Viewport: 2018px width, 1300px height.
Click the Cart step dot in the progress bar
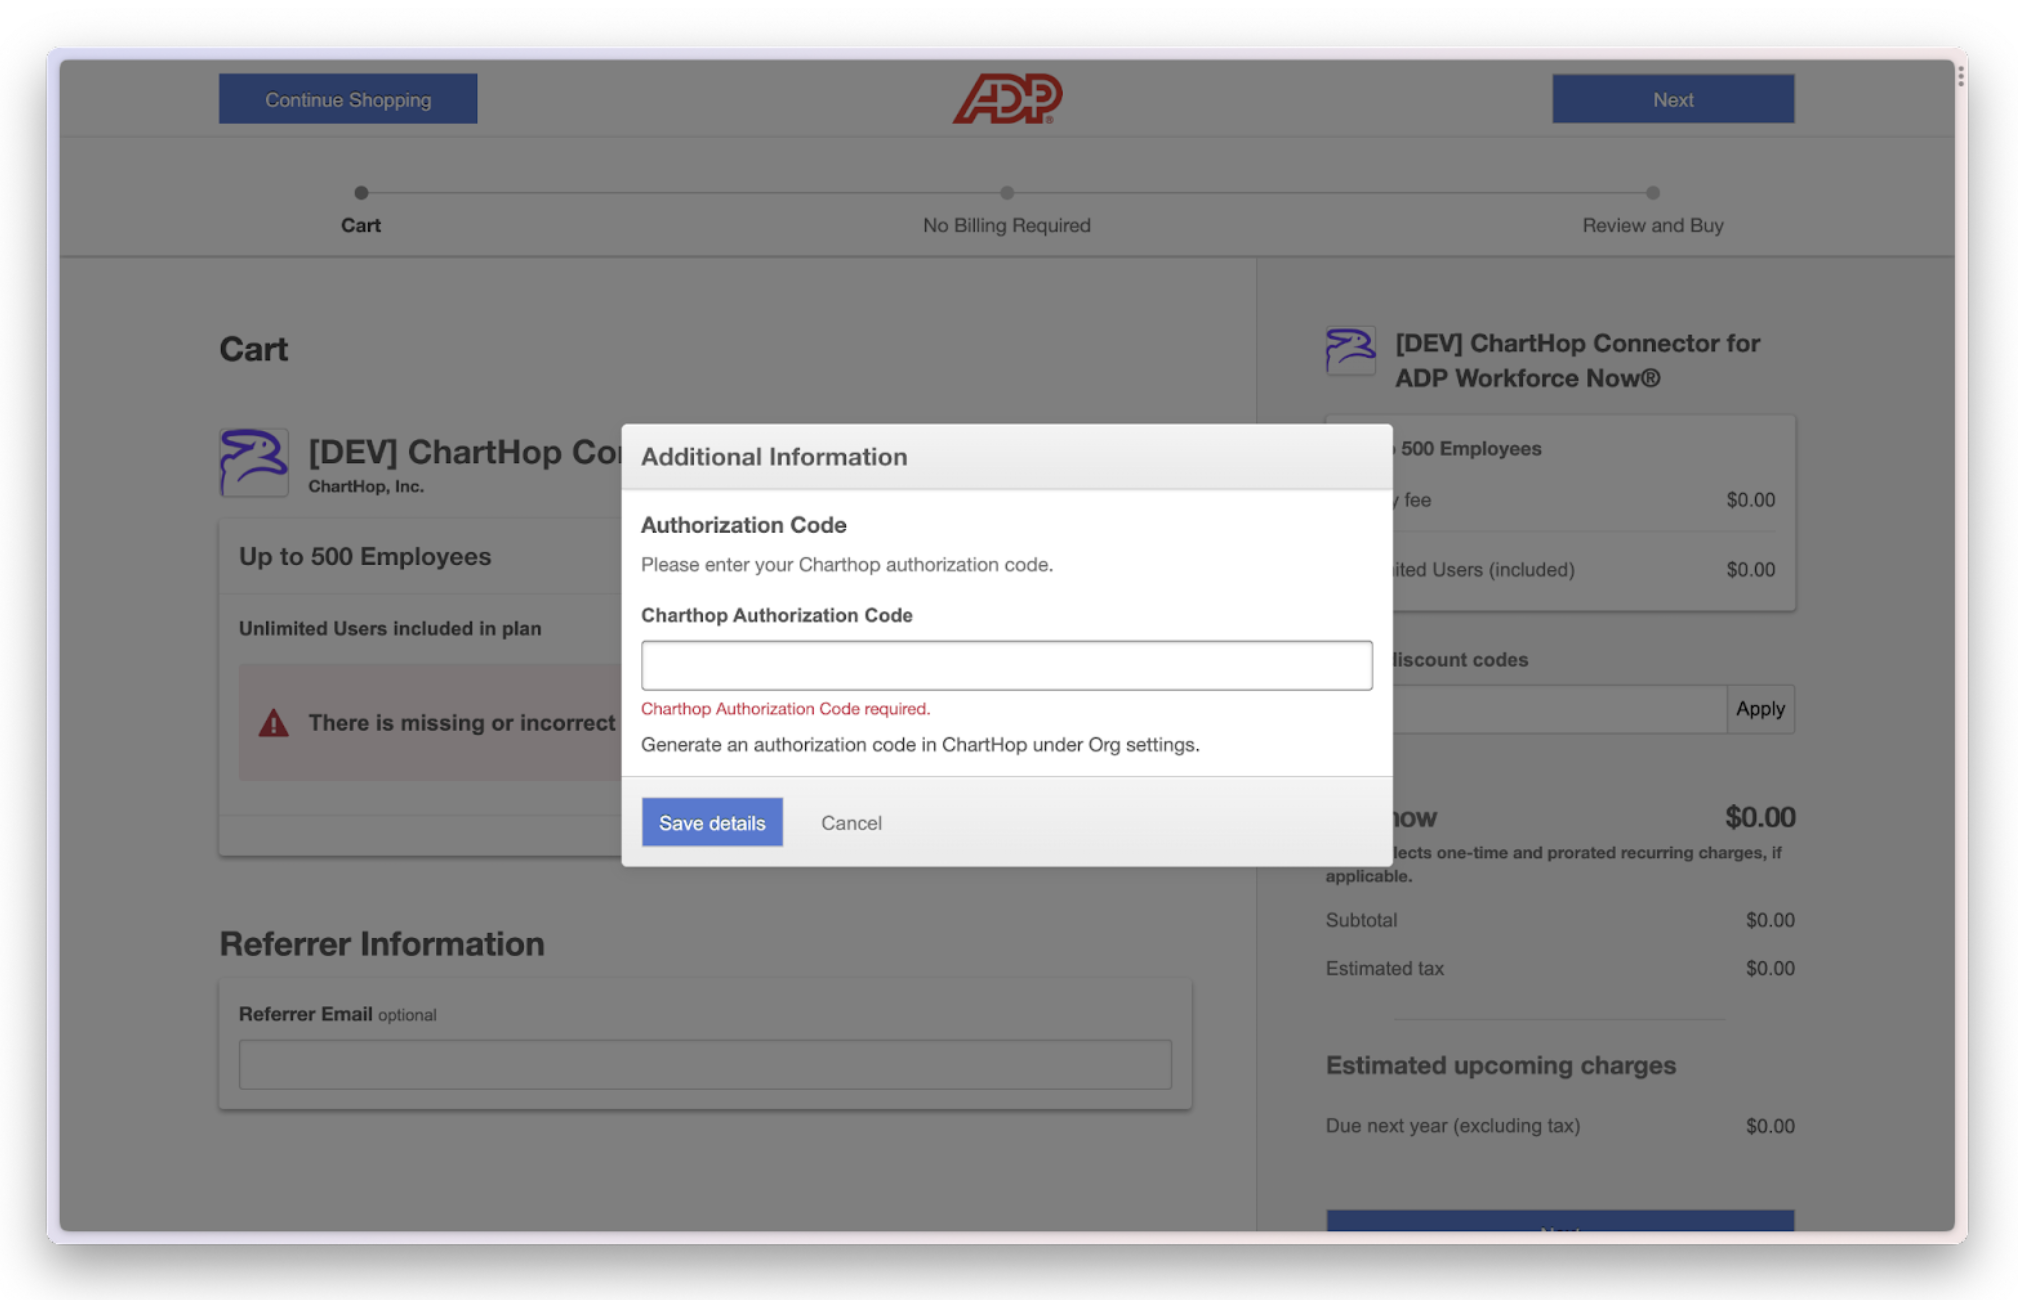coord(361,192)
